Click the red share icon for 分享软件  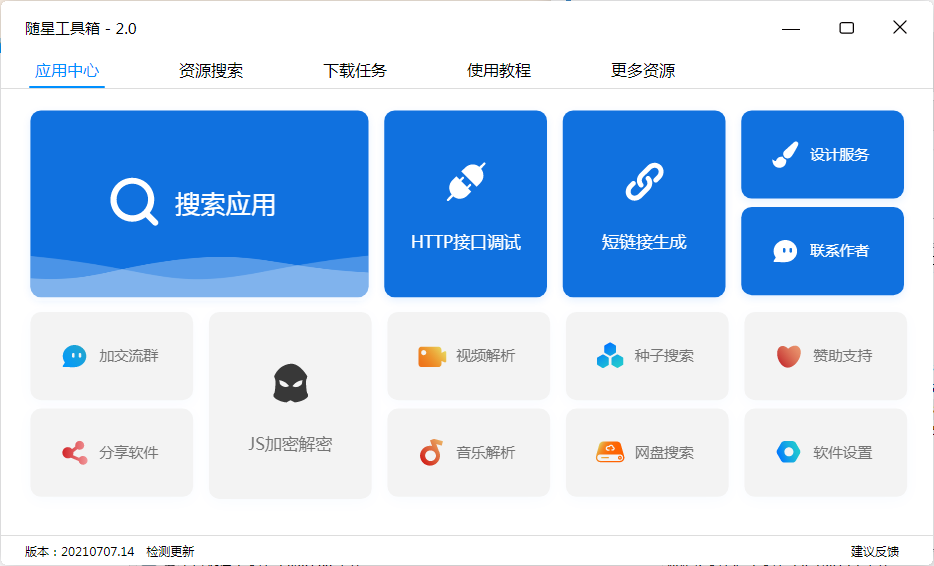pyautogui.click(x=74, y=453)
